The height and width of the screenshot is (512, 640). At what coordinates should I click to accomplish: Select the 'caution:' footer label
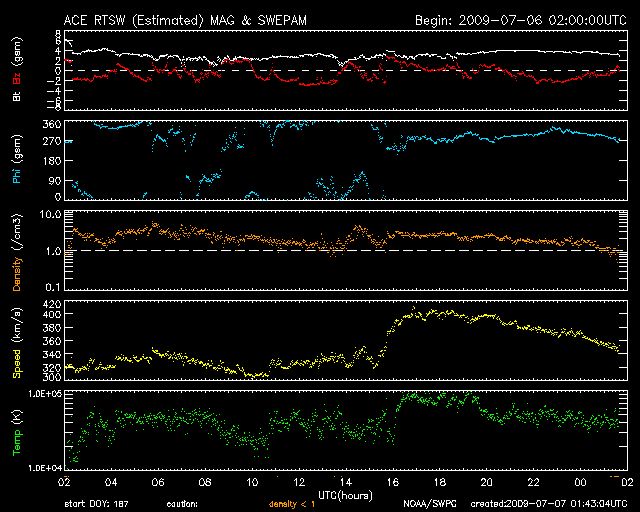coord(182,504)
